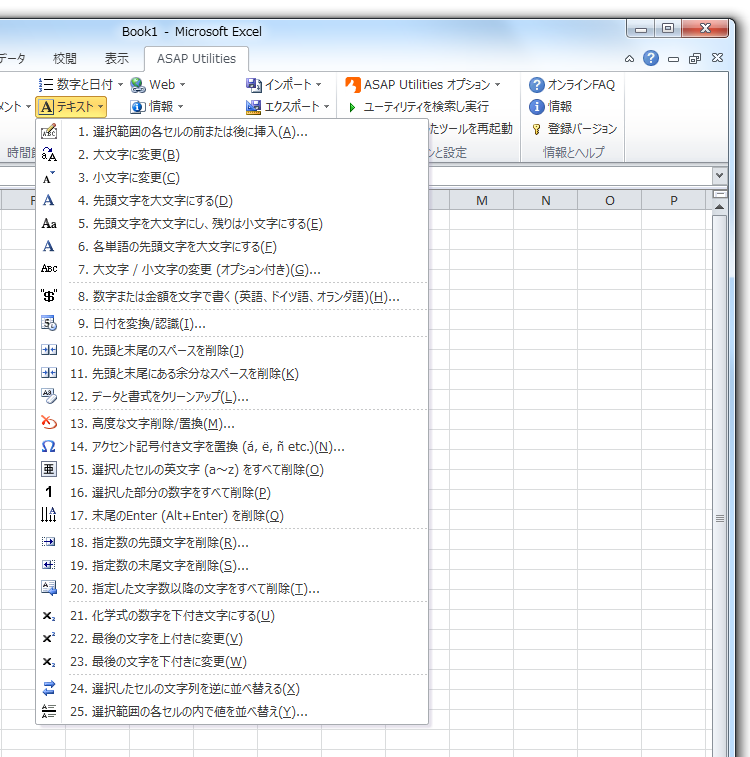The height and width of the screenshot is (757, 750).
Task: Click the key icon for 登録バージョン
Action: click(536, 129)
